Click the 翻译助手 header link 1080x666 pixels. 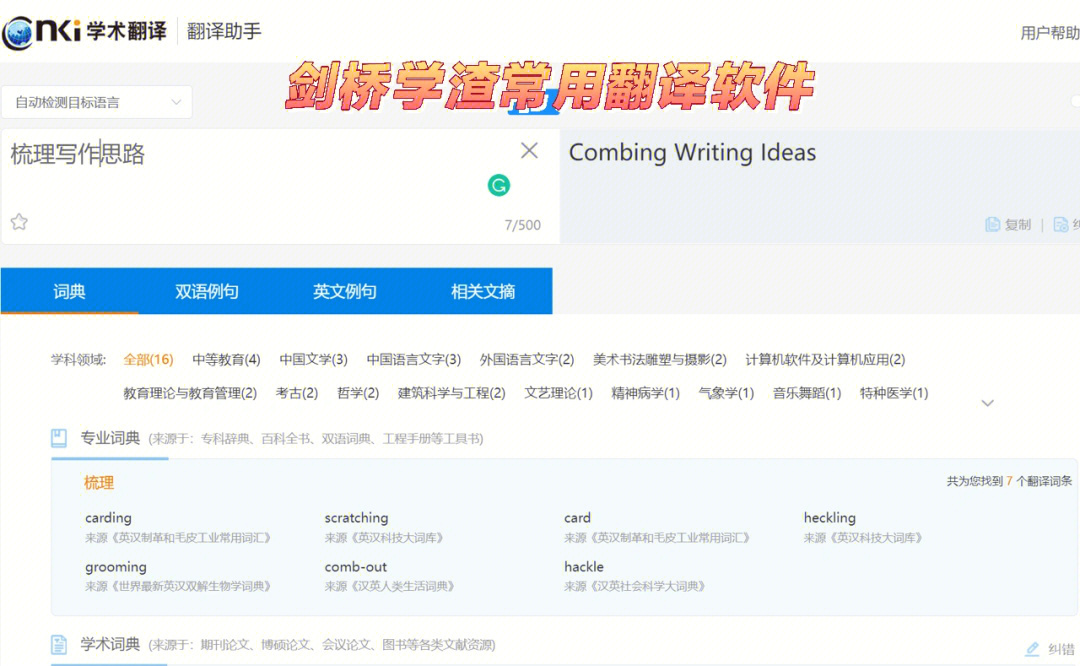pyautogui.click(x=224, y=31)
